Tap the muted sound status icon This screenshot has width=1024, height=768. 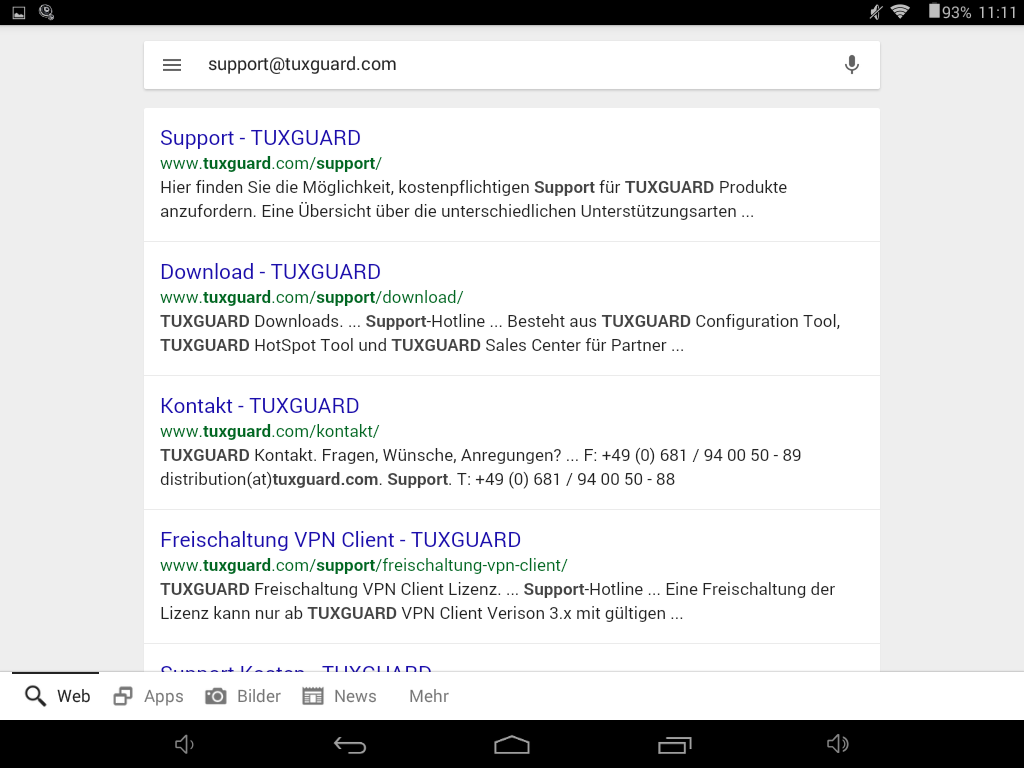point(876,12)
